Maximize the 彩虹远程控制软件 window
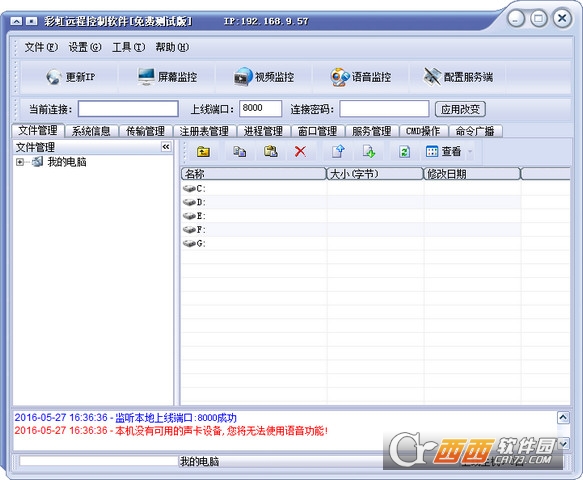Image resolution: width=583 pixels, height=480 pixels. coord(539,18)
